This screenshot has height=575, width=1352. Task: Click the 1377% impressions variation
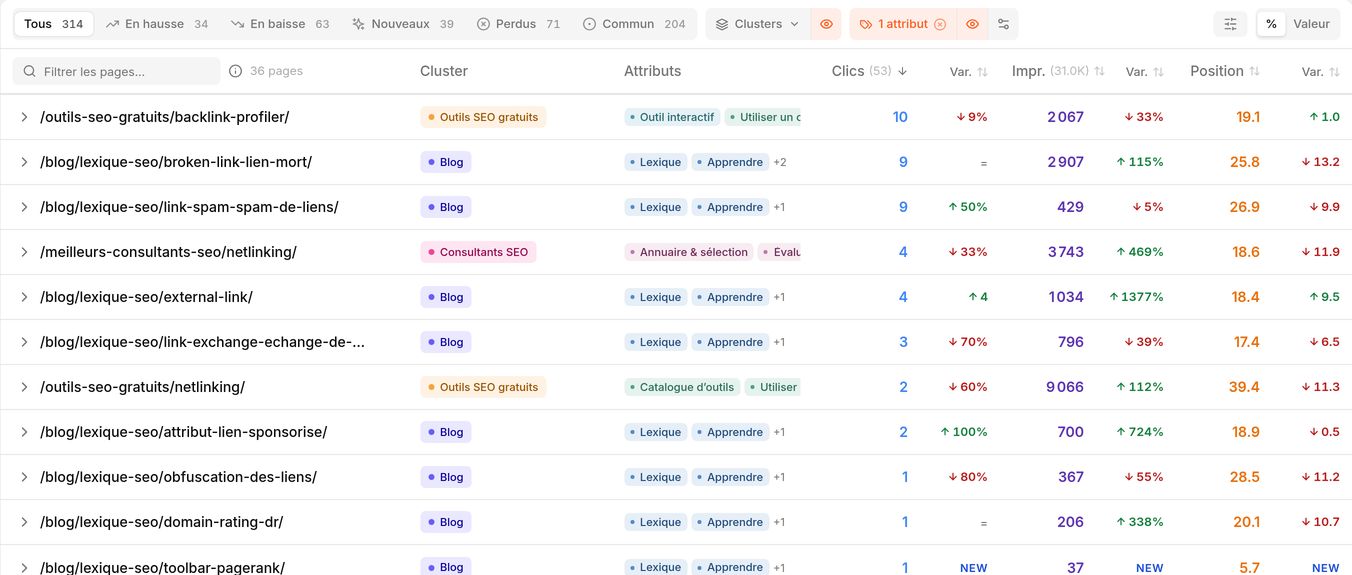[x=1136, y=297]
